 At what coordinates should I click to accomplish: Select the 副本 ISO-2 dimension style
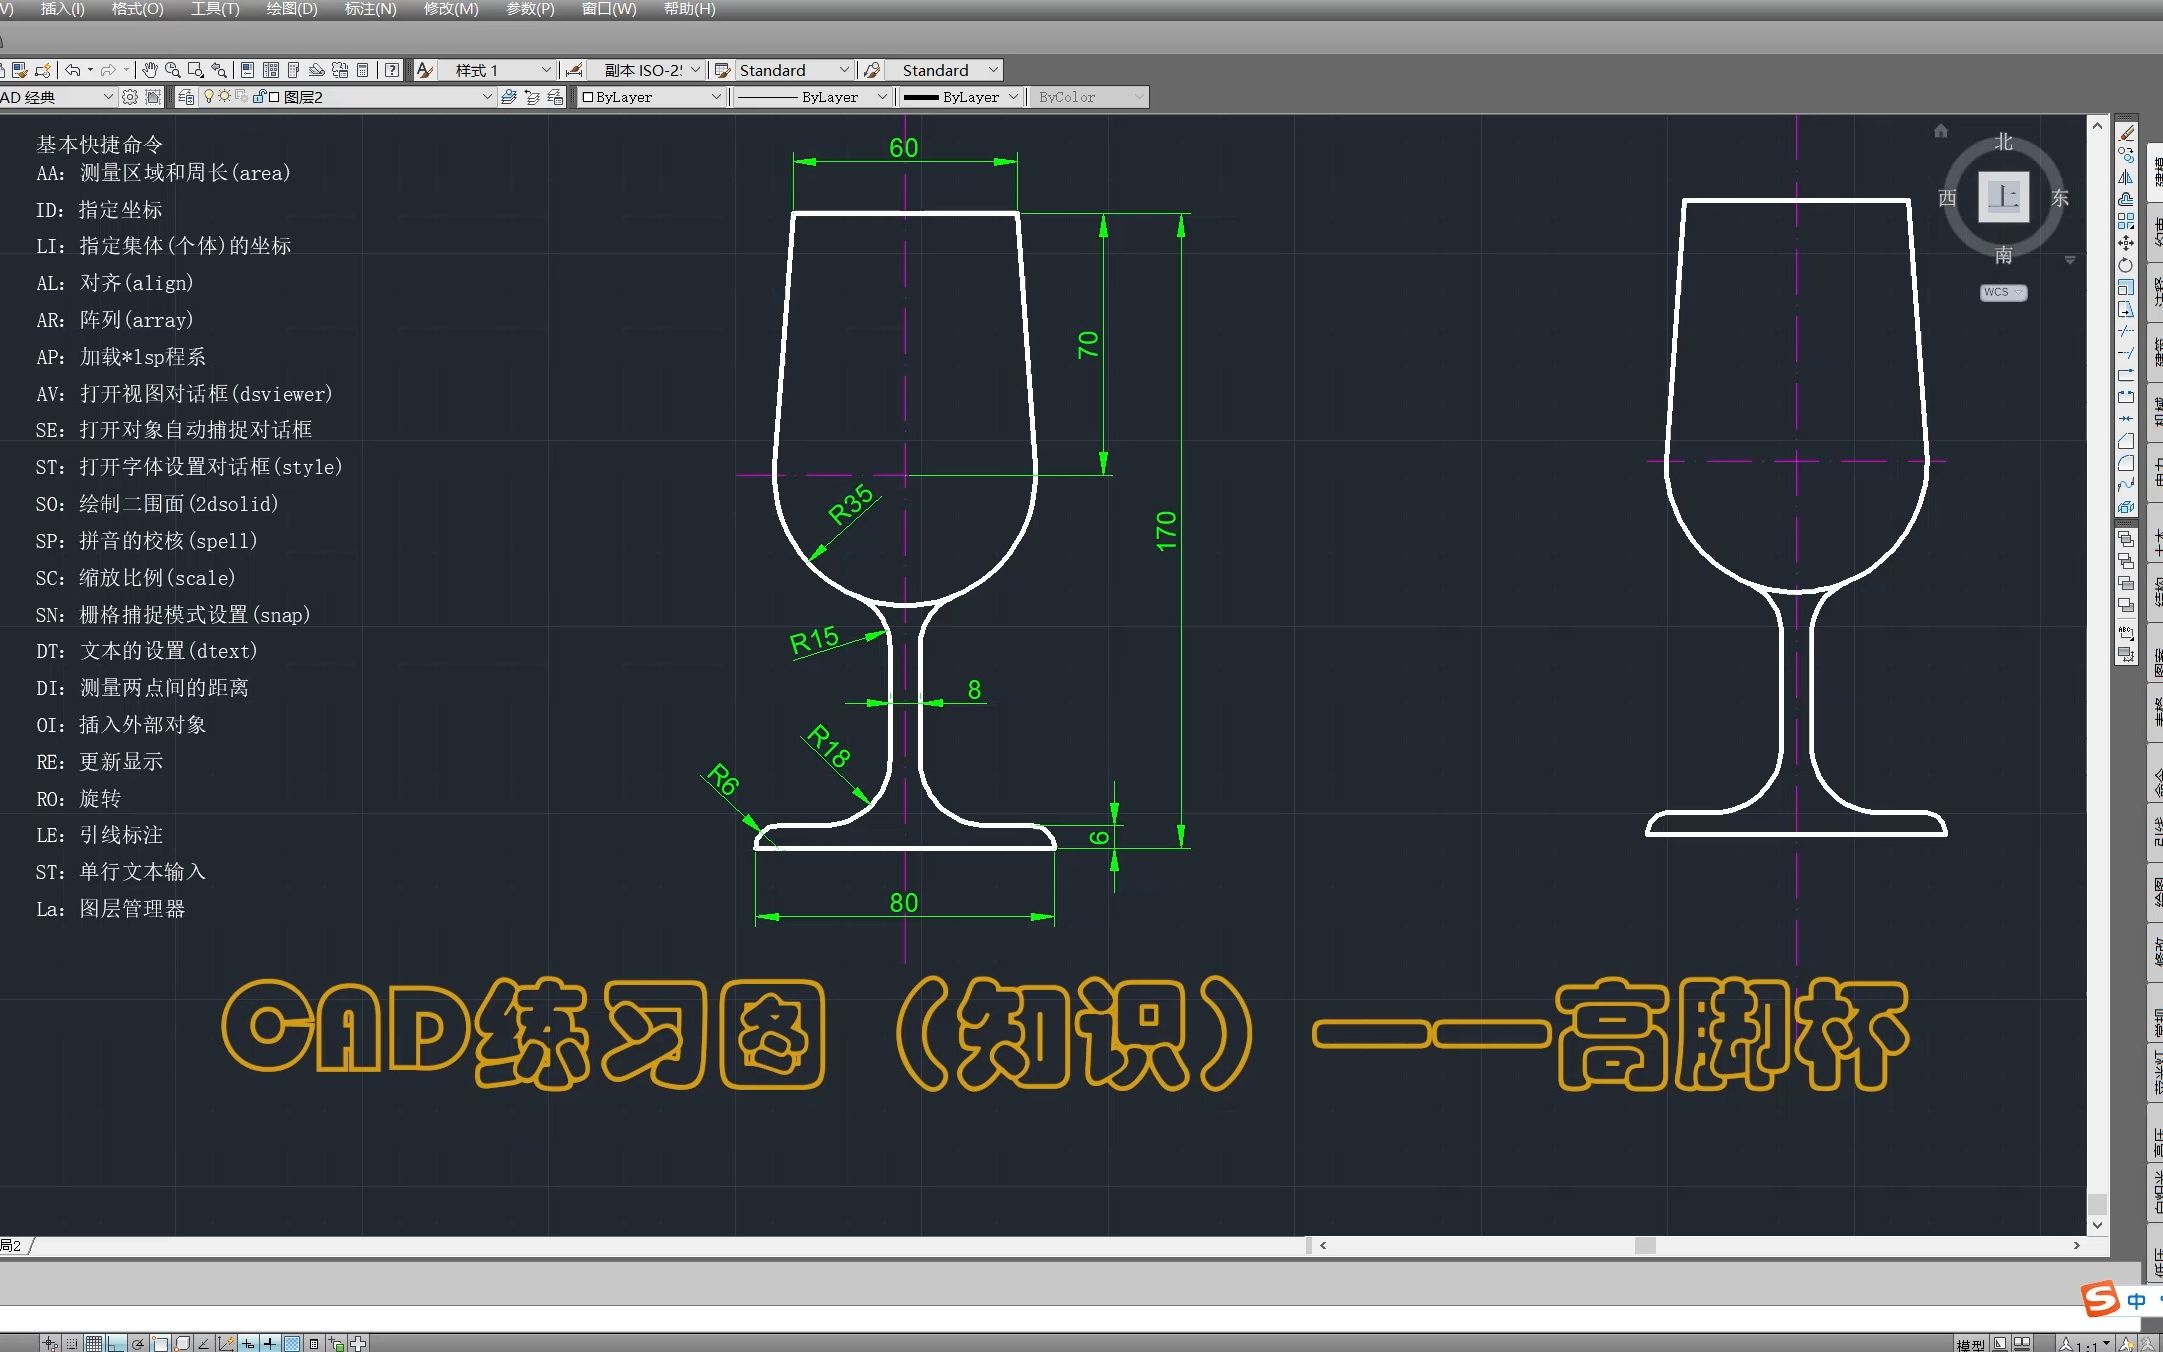[646, 69]
